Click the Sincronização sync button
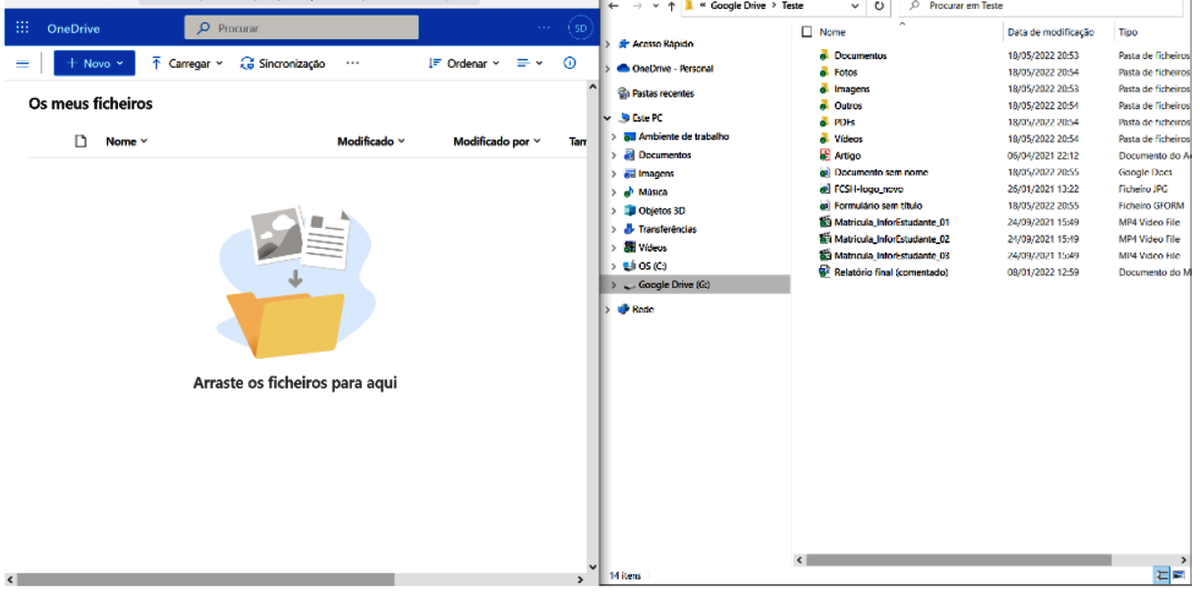Image resolution: width=1200 pixels, height=592 pixels. pyautogui.click(x=283, y=64)
